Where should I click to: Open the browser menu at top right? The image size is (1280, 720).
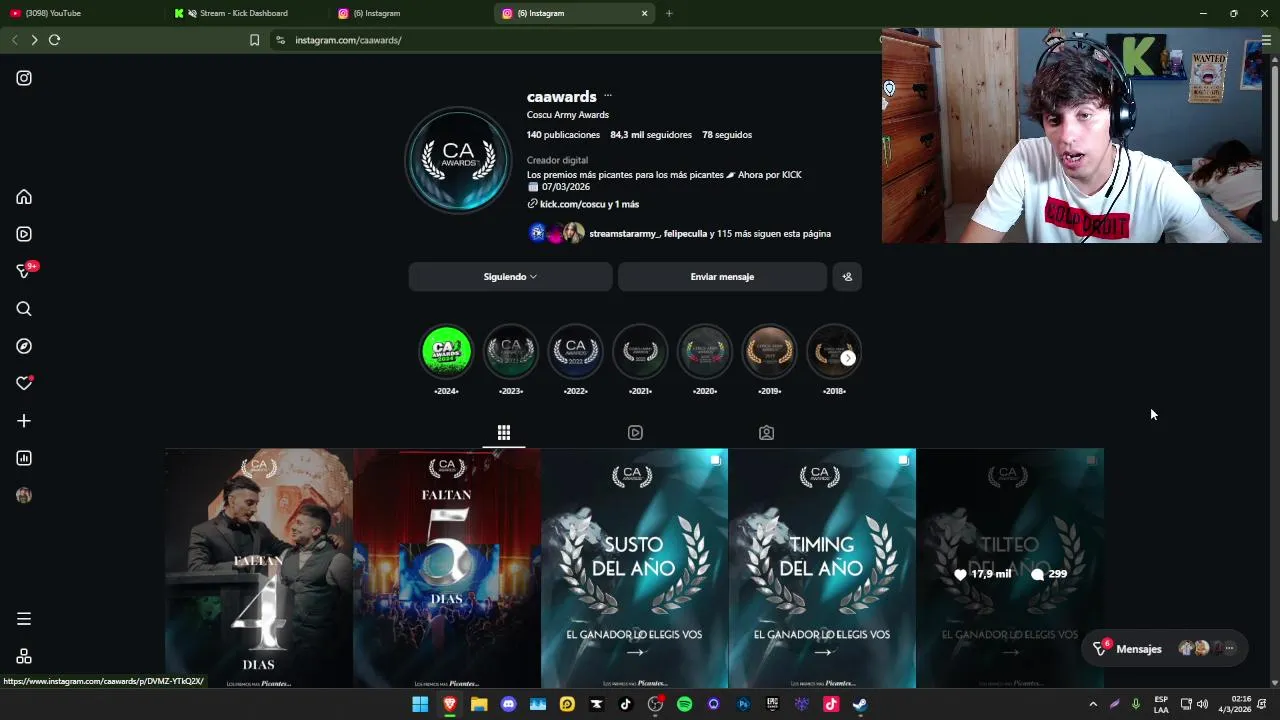tap(1266, 40)
